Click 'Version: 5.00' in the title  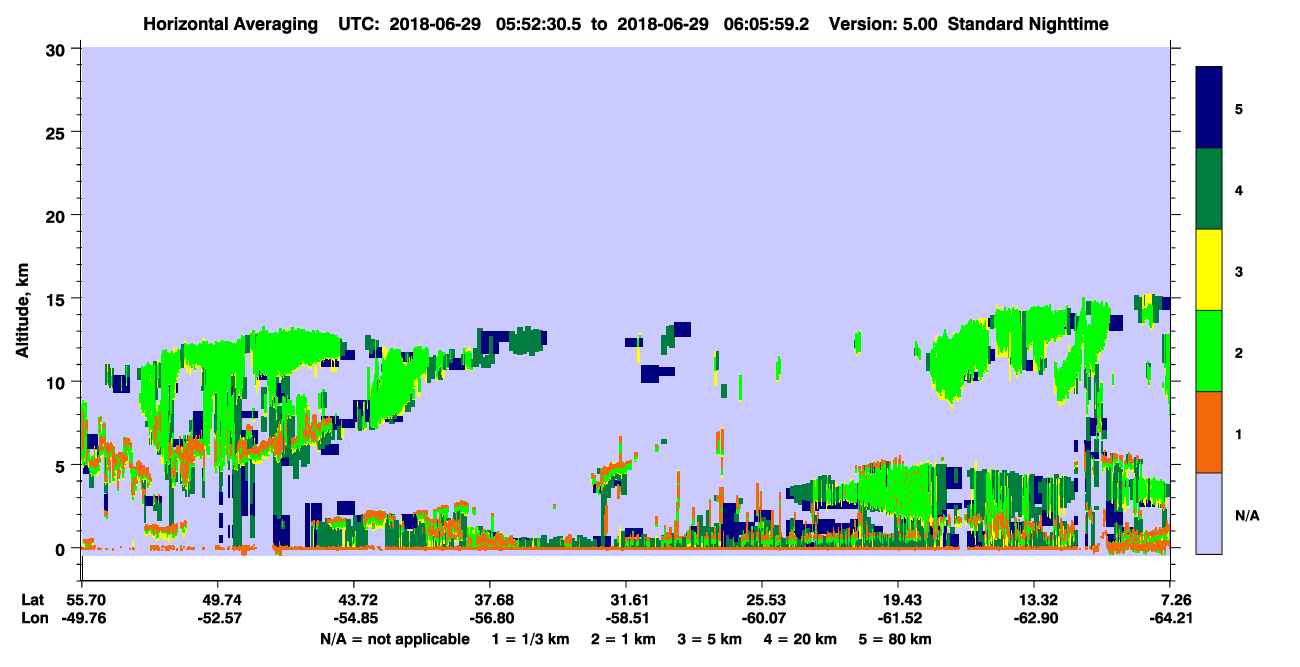click(x=883, y=23)
